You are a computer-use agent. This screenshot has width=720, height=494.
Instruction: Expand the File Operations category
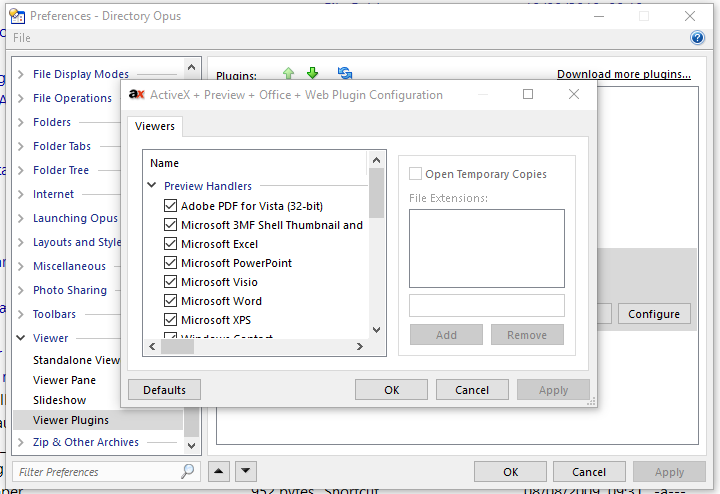21,98
